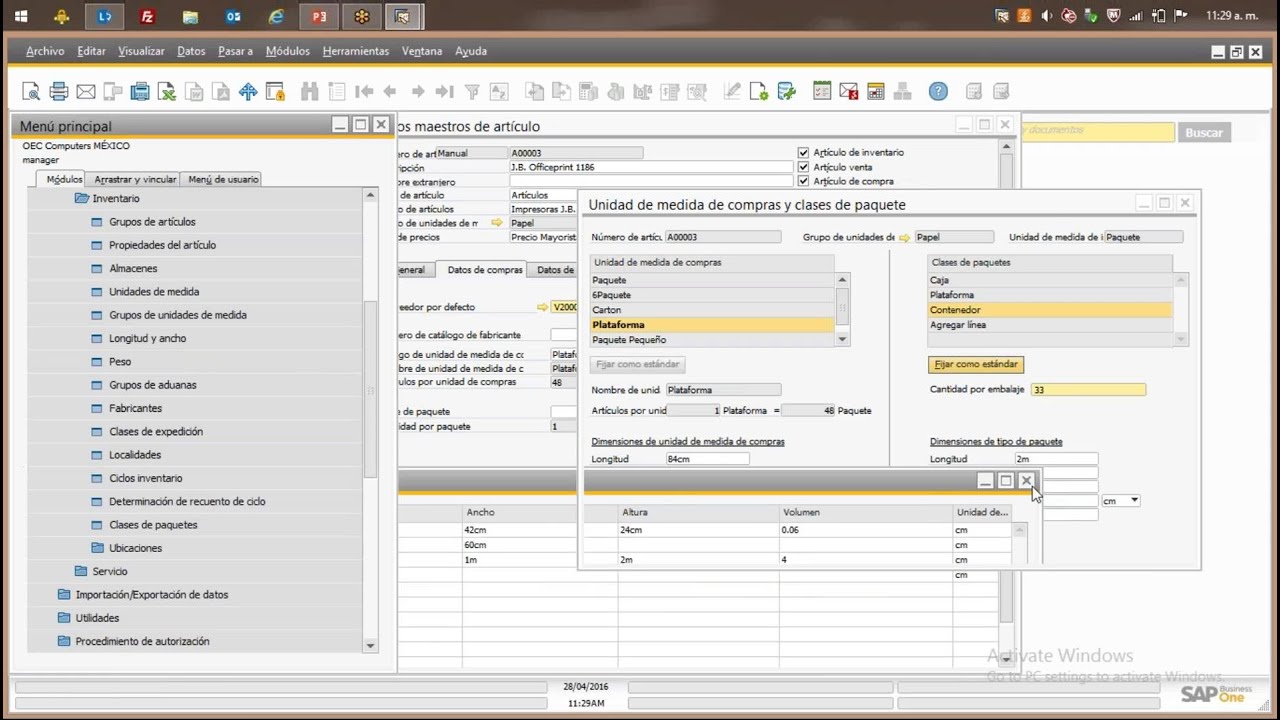Open Grupos de artículos in Inventario

coord(152,222)
